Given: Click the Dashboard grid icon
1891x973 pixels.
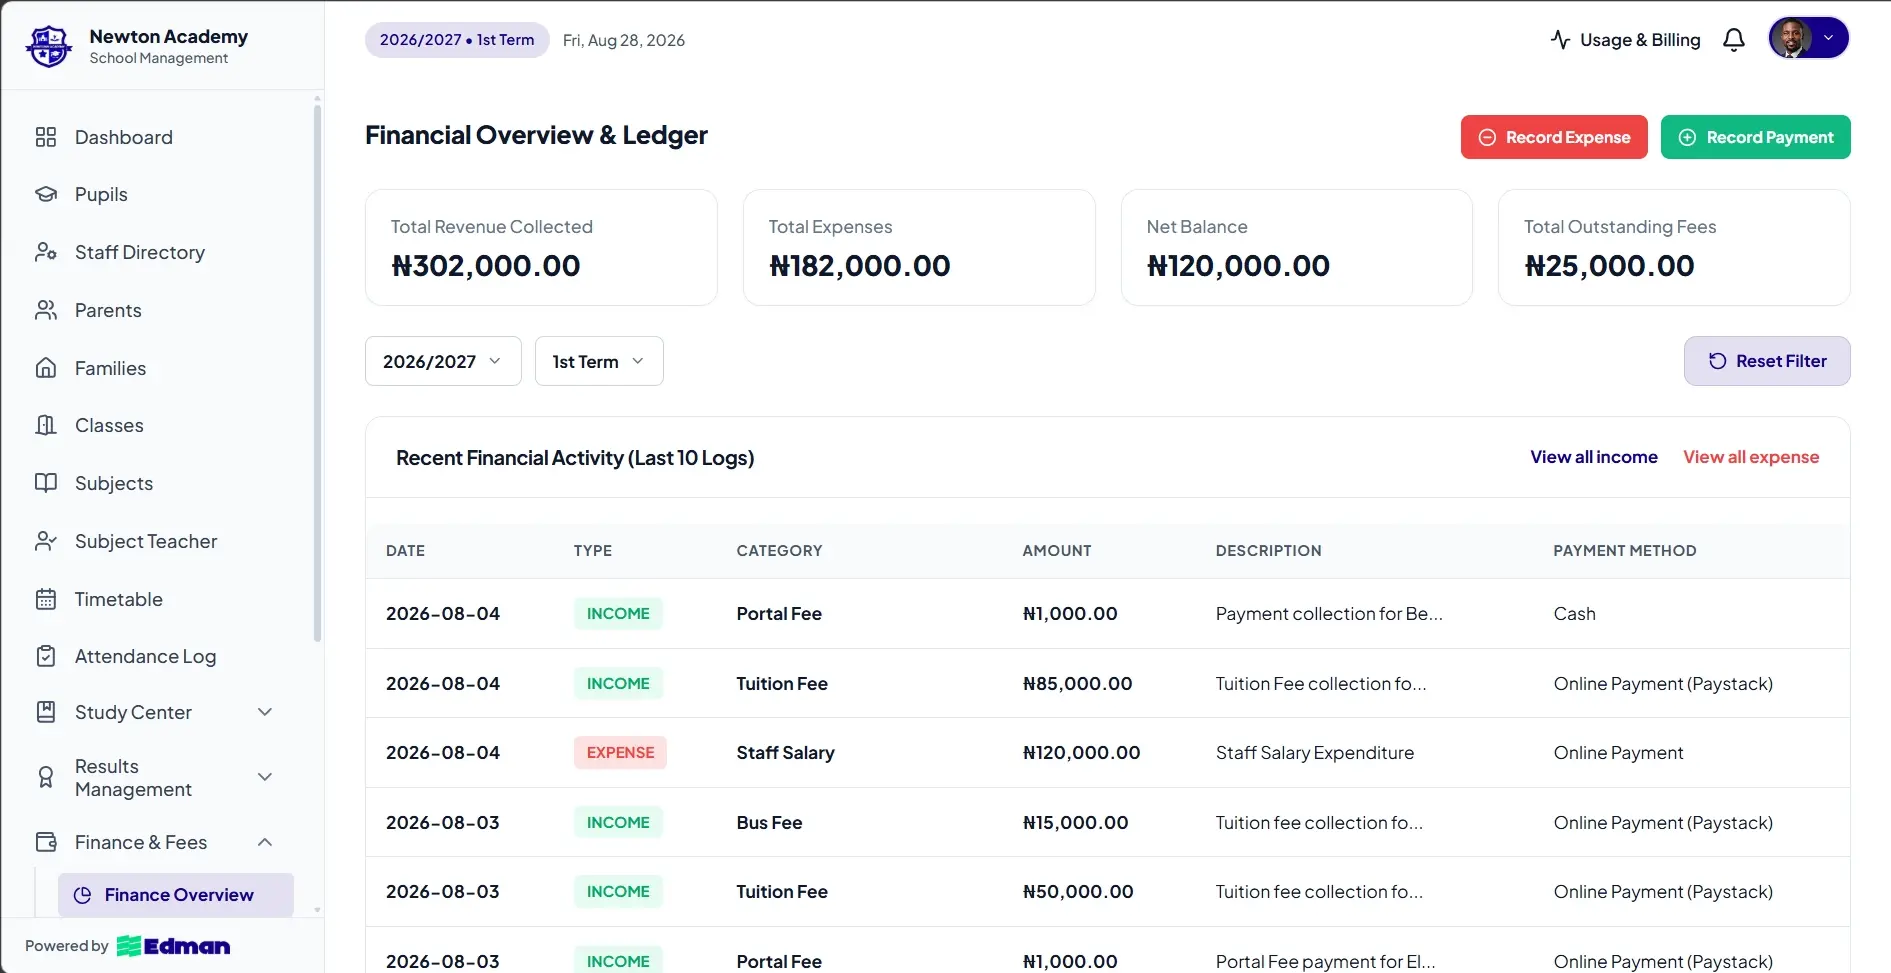Looking at the screenshot, I should [46, 137].
